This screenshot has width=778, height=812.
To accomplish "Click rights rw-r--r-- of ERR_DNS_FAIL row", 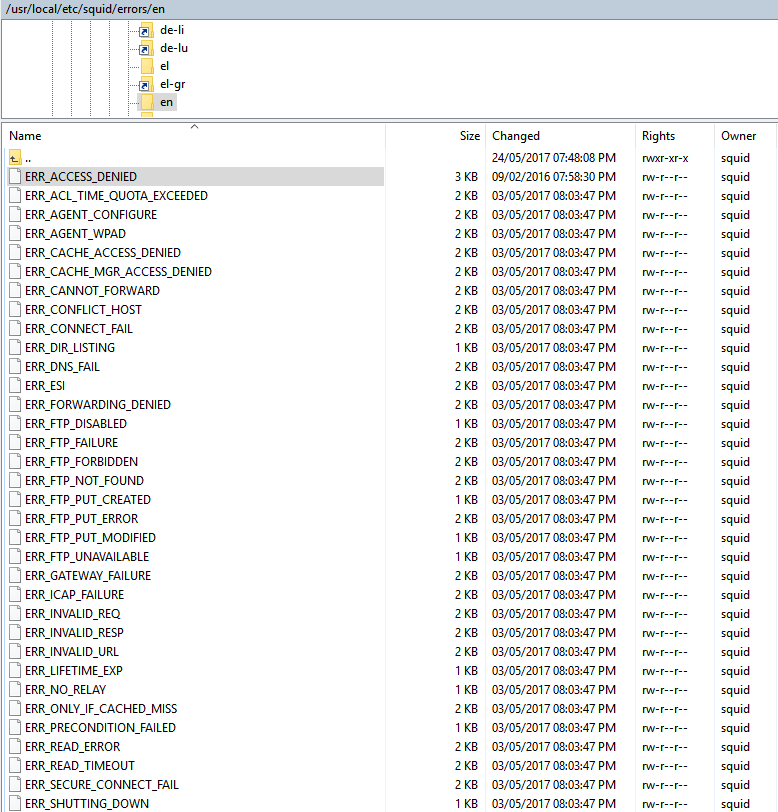I will coord(665,367).
